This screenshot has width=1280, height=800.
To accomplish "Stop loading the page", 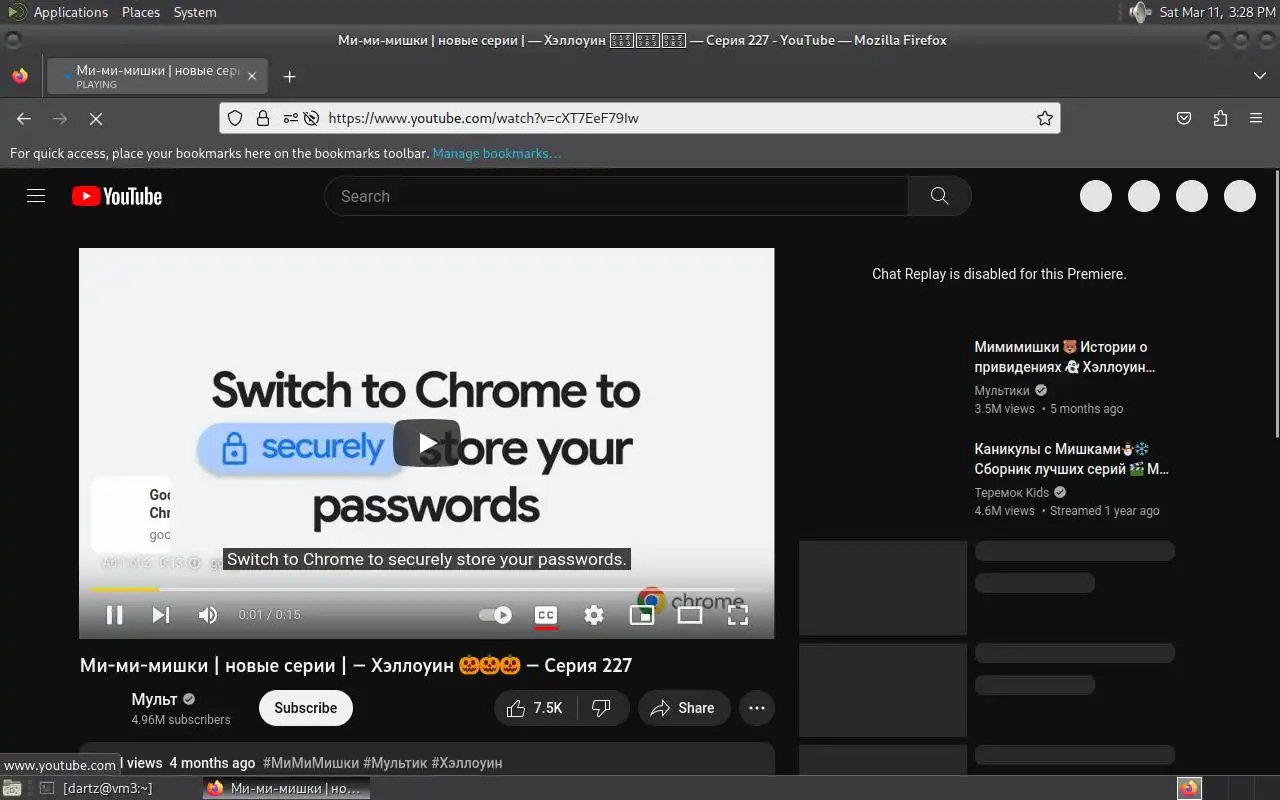I will point(96,118).
